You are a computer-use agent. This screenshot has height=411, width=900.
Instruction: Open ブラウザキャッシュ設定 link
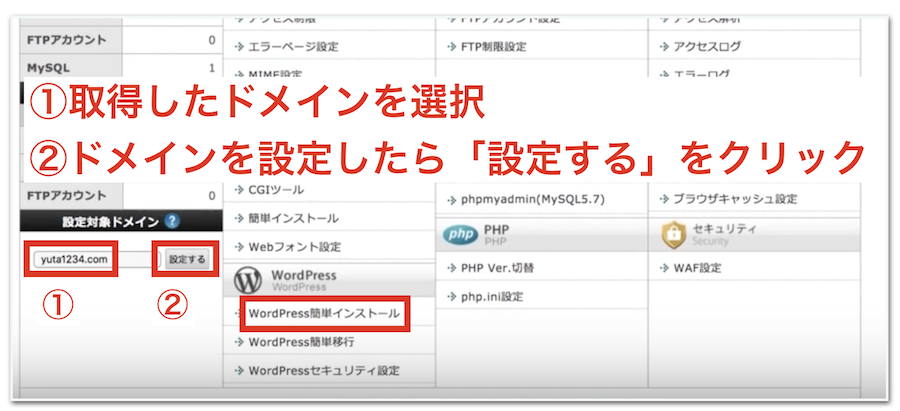pyautogui.click(x=734, y=199)
